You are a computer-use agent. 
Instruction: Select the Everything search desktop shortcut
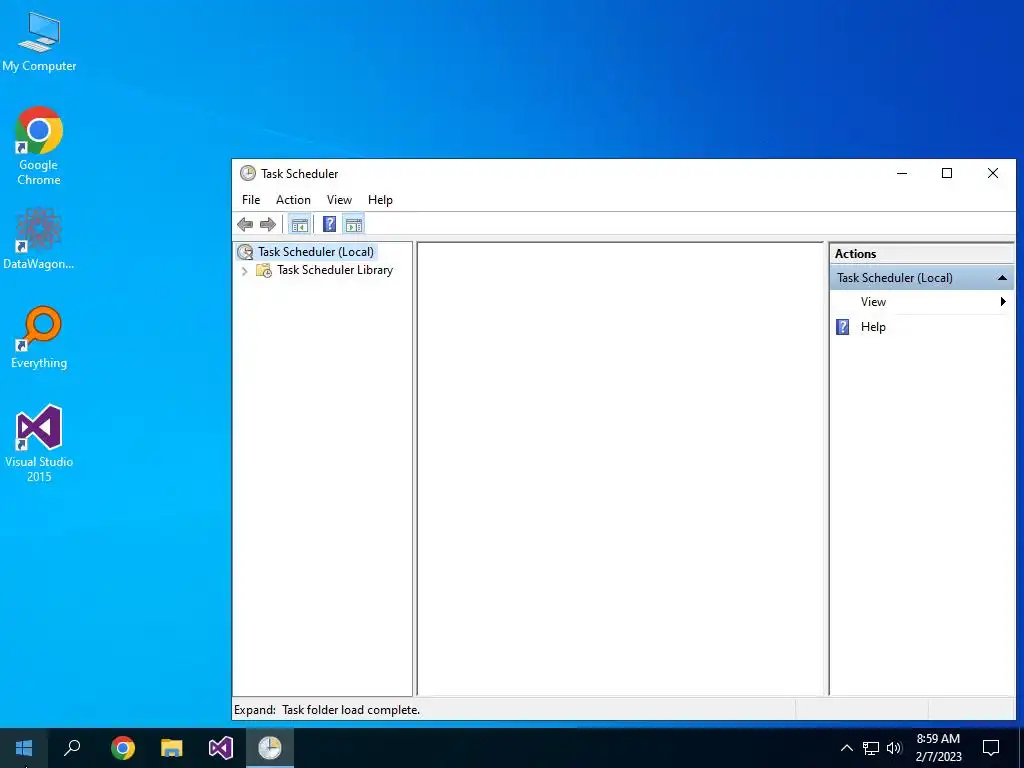coord(39,338)
